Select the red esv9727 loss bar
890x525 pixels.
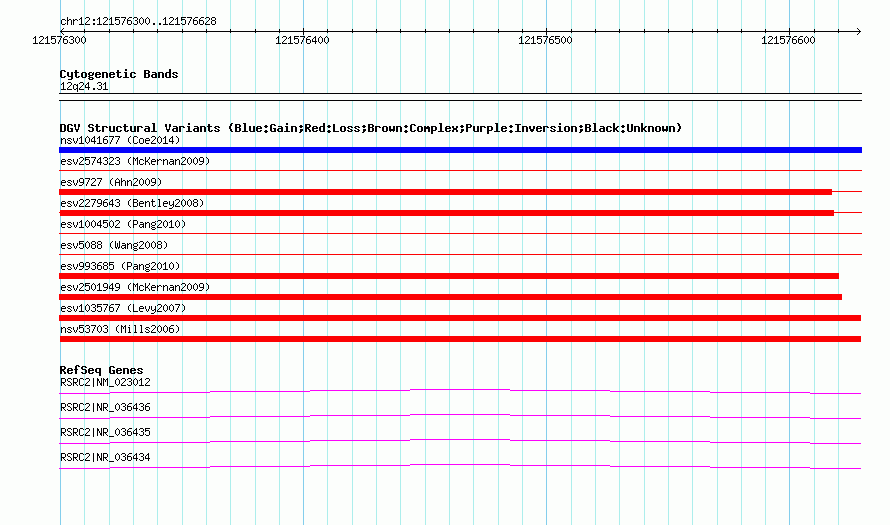pos(446,192)
